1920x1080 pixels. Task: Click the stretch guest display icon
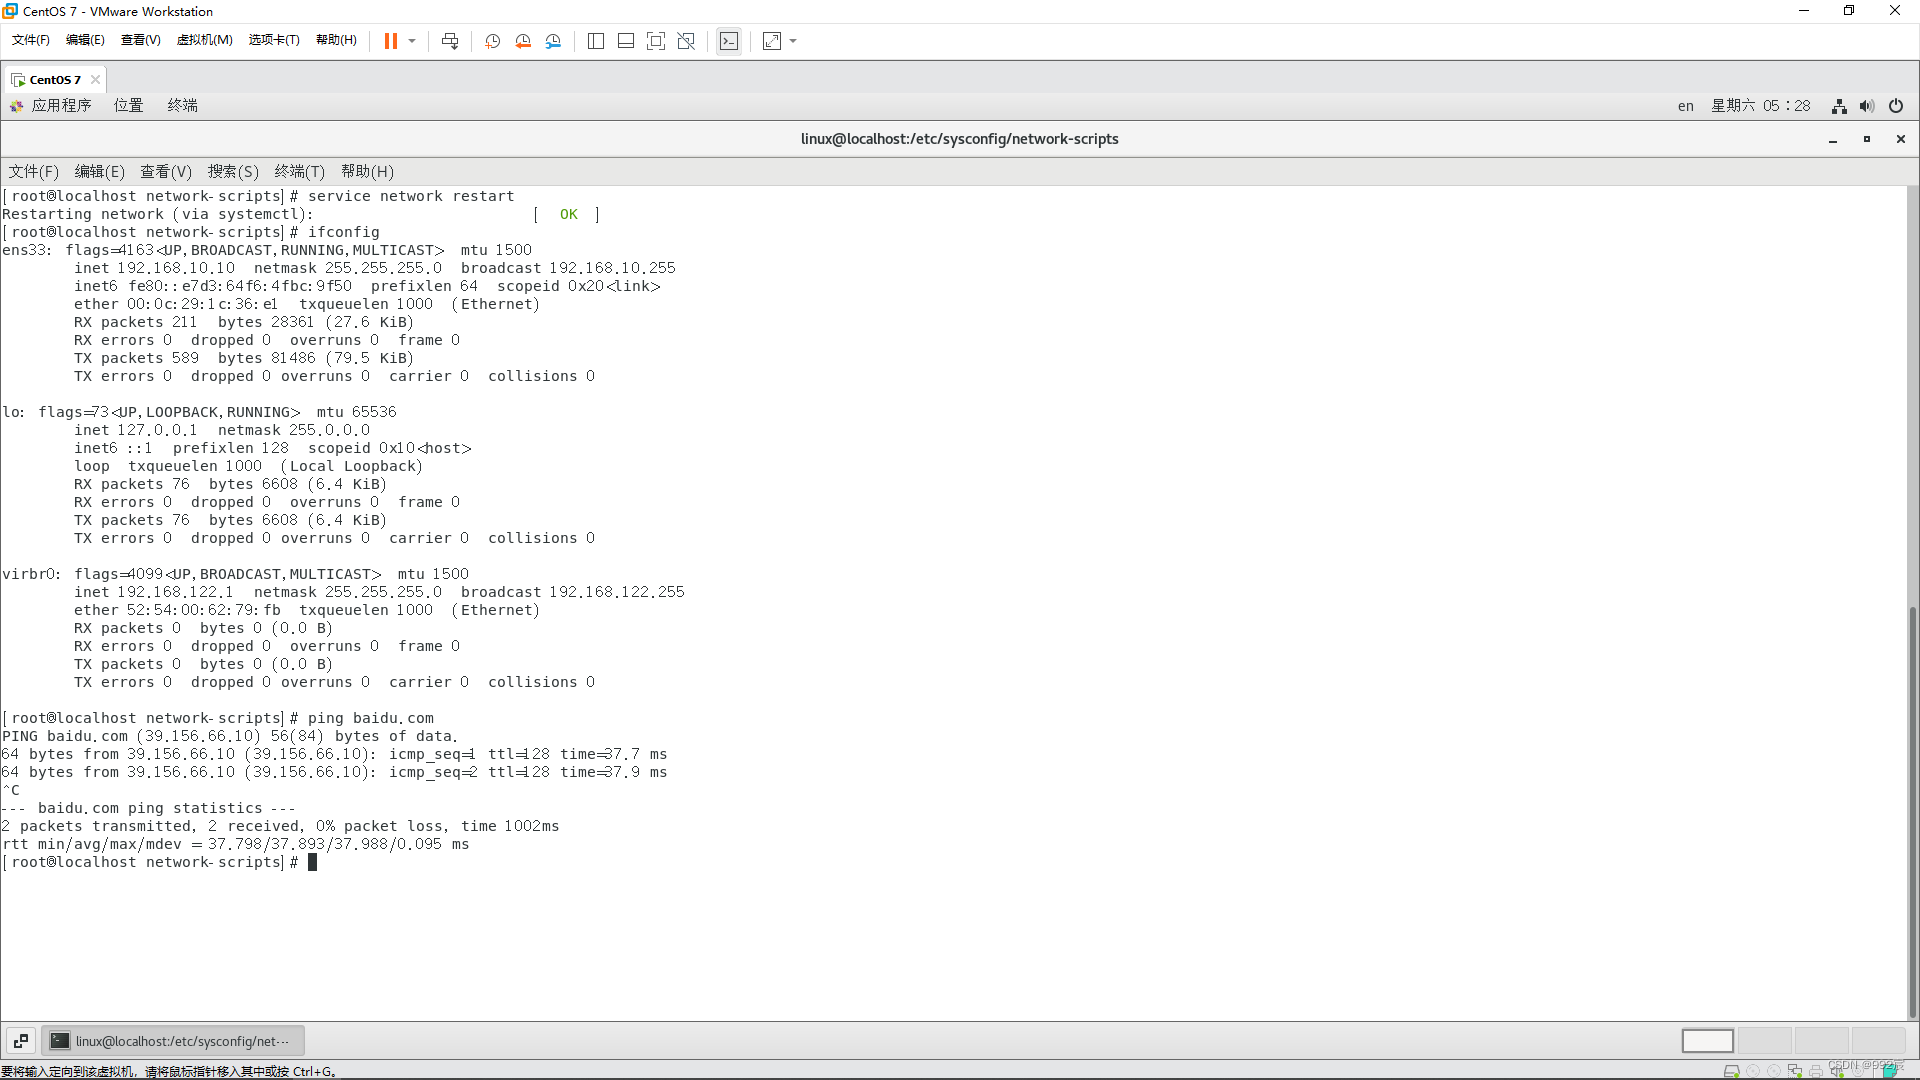pyautogui.click(x=772, y=41)
